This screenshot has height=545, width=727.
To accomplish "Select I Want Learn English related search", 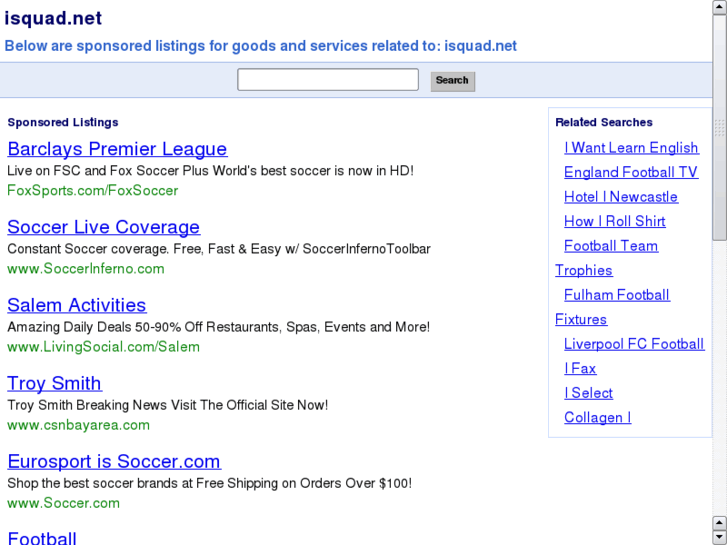I will point(631,148).
